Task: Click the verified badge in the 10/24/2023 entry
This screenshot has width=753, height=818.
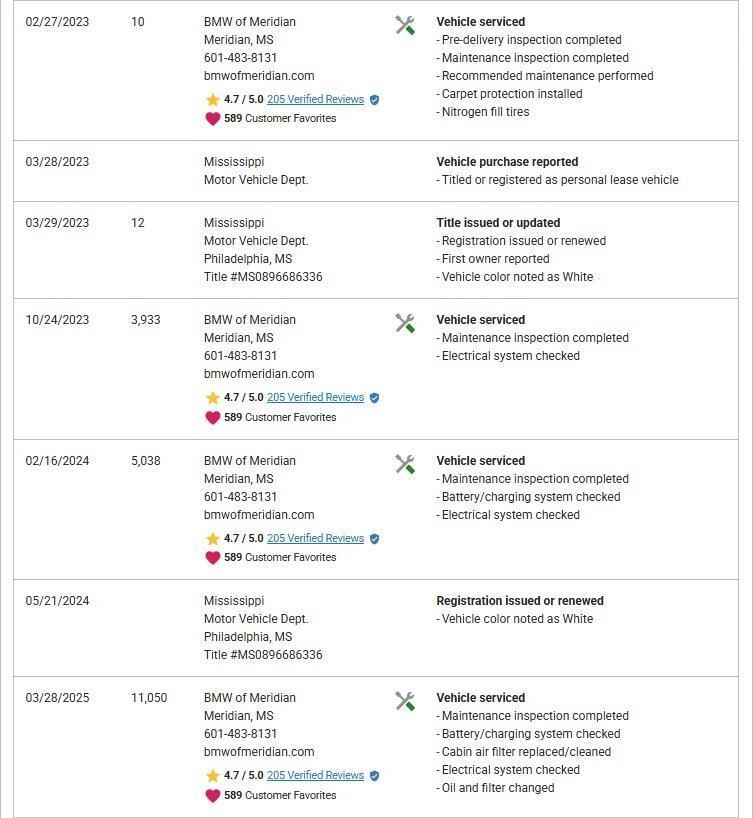Action: click(x=374, y=398)
